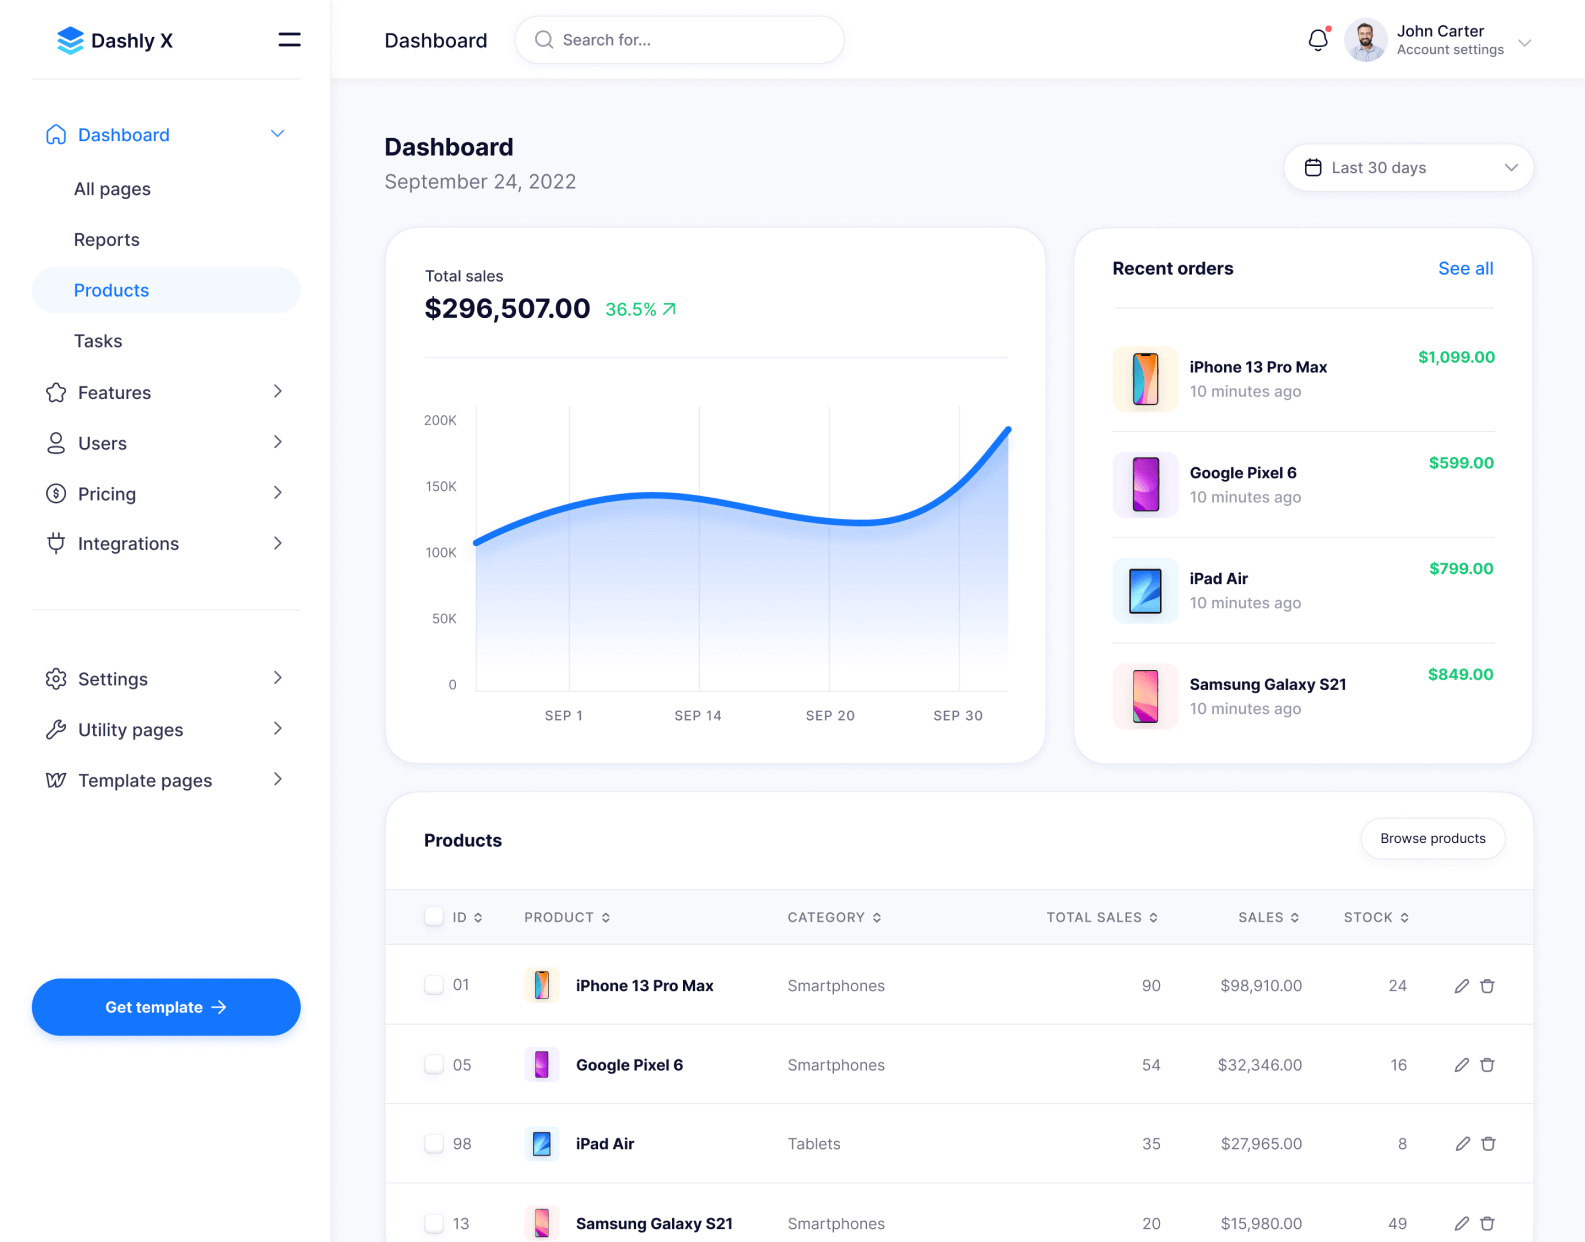Image resolution: width=1585 pixels, height=1242 pixels.
Task: Delete the iPad Air product row
Action: click(1488, 1144)
